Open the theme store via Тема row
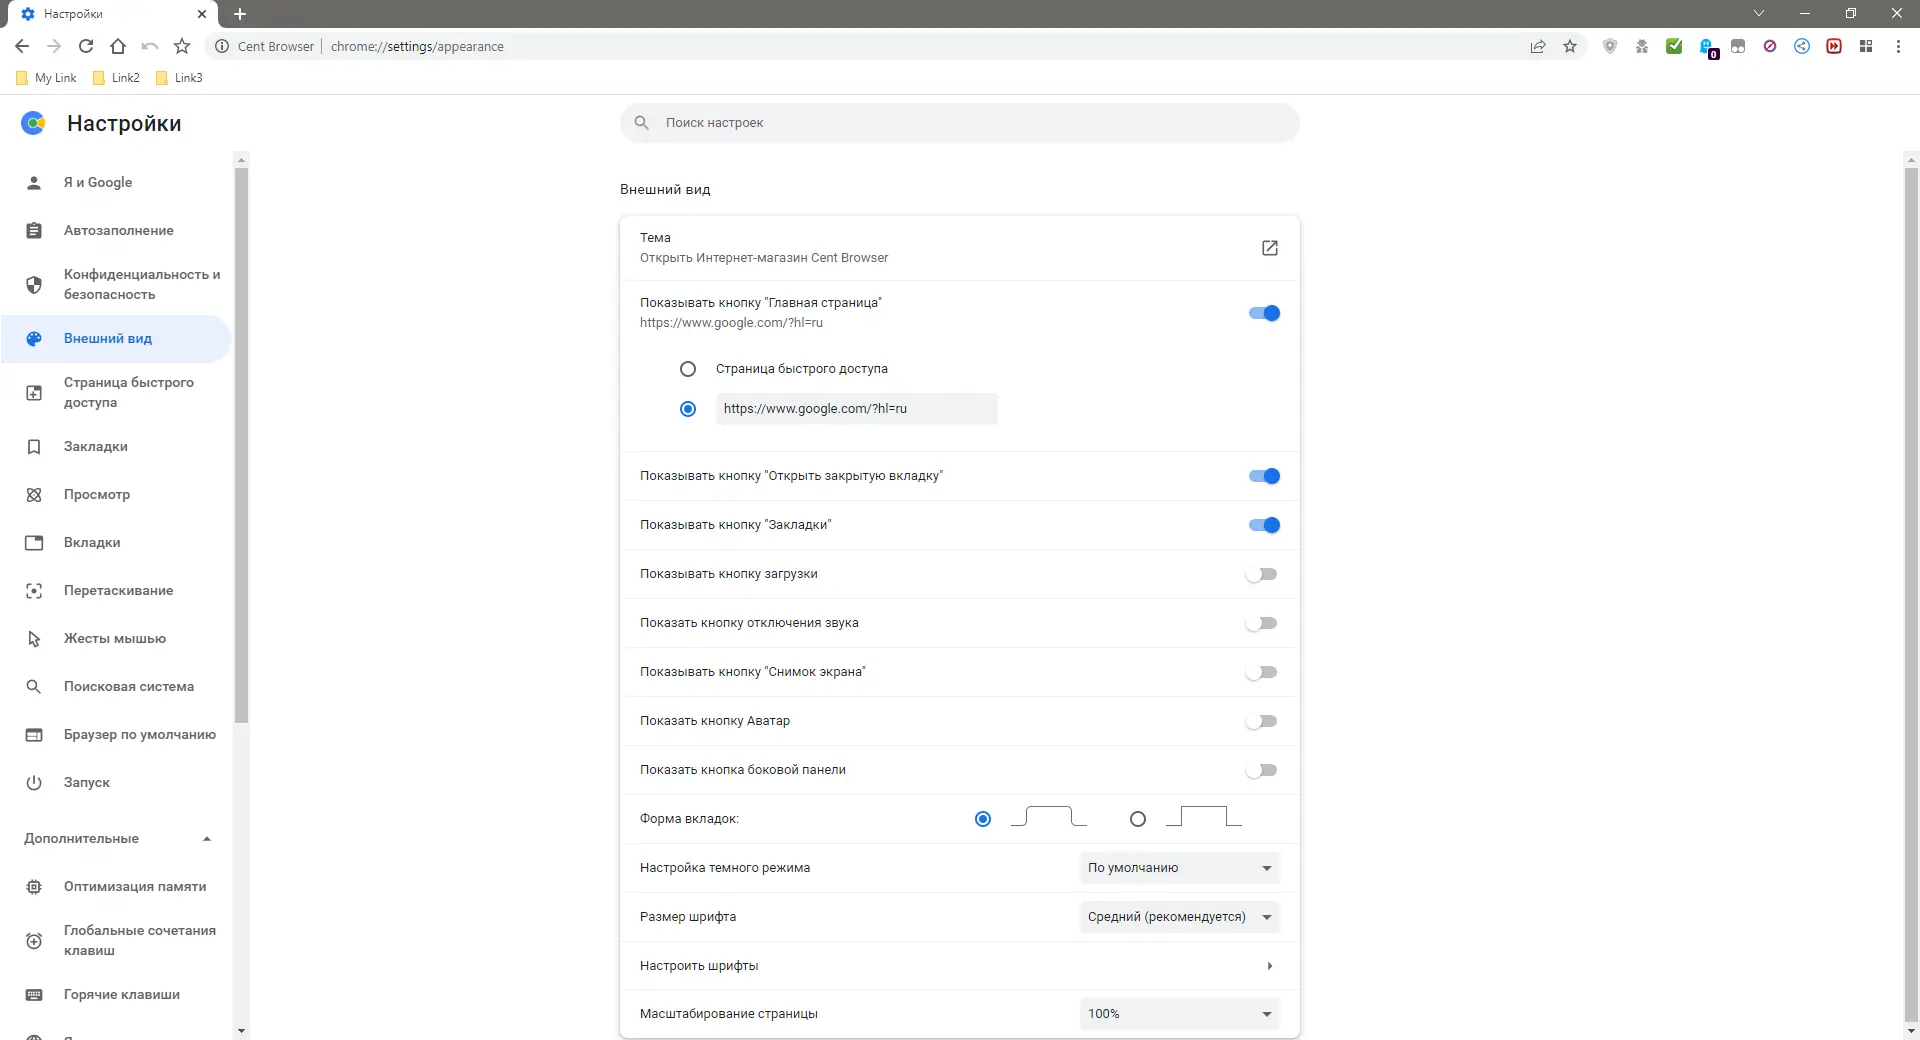1920x1040 pixels. tap(1269, 248)
